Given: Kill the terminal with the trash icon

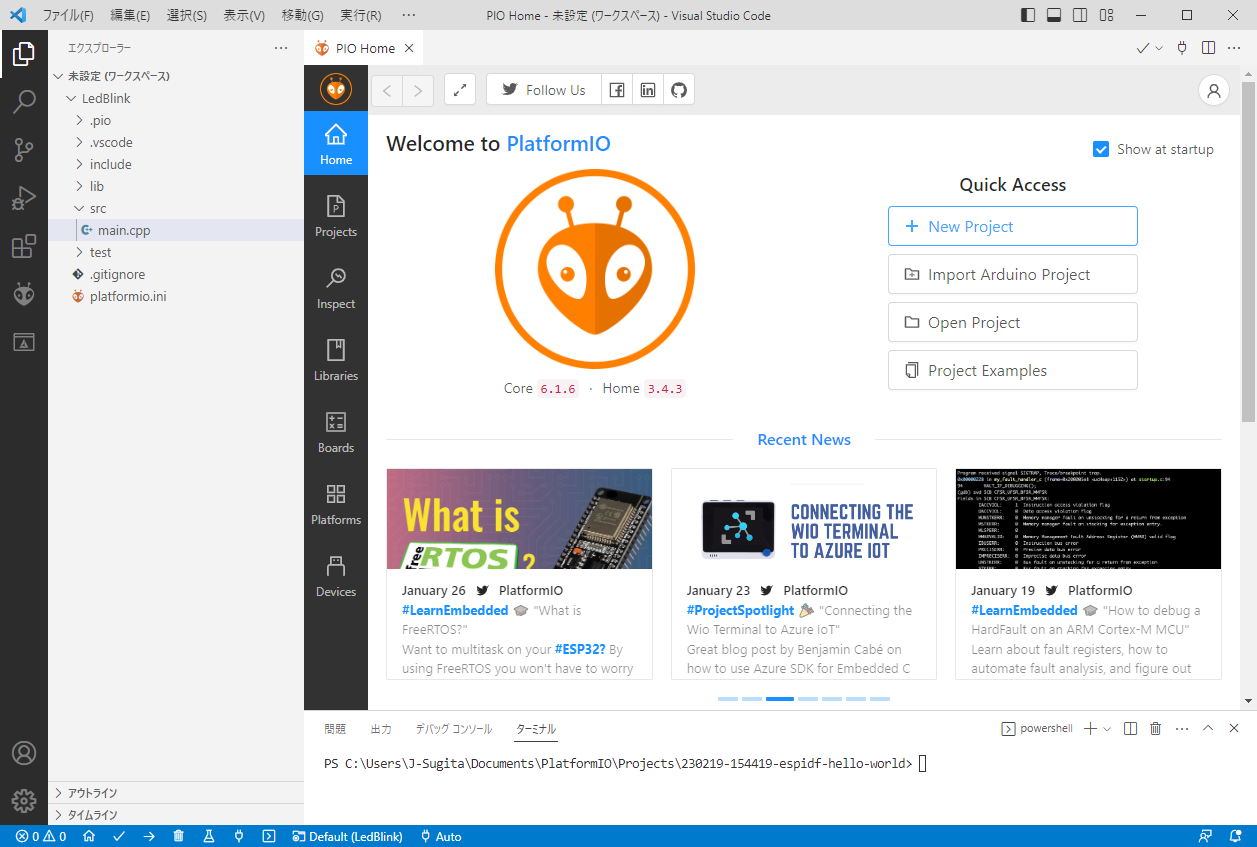Looking at the screenshot, I should coord(1156,729).
